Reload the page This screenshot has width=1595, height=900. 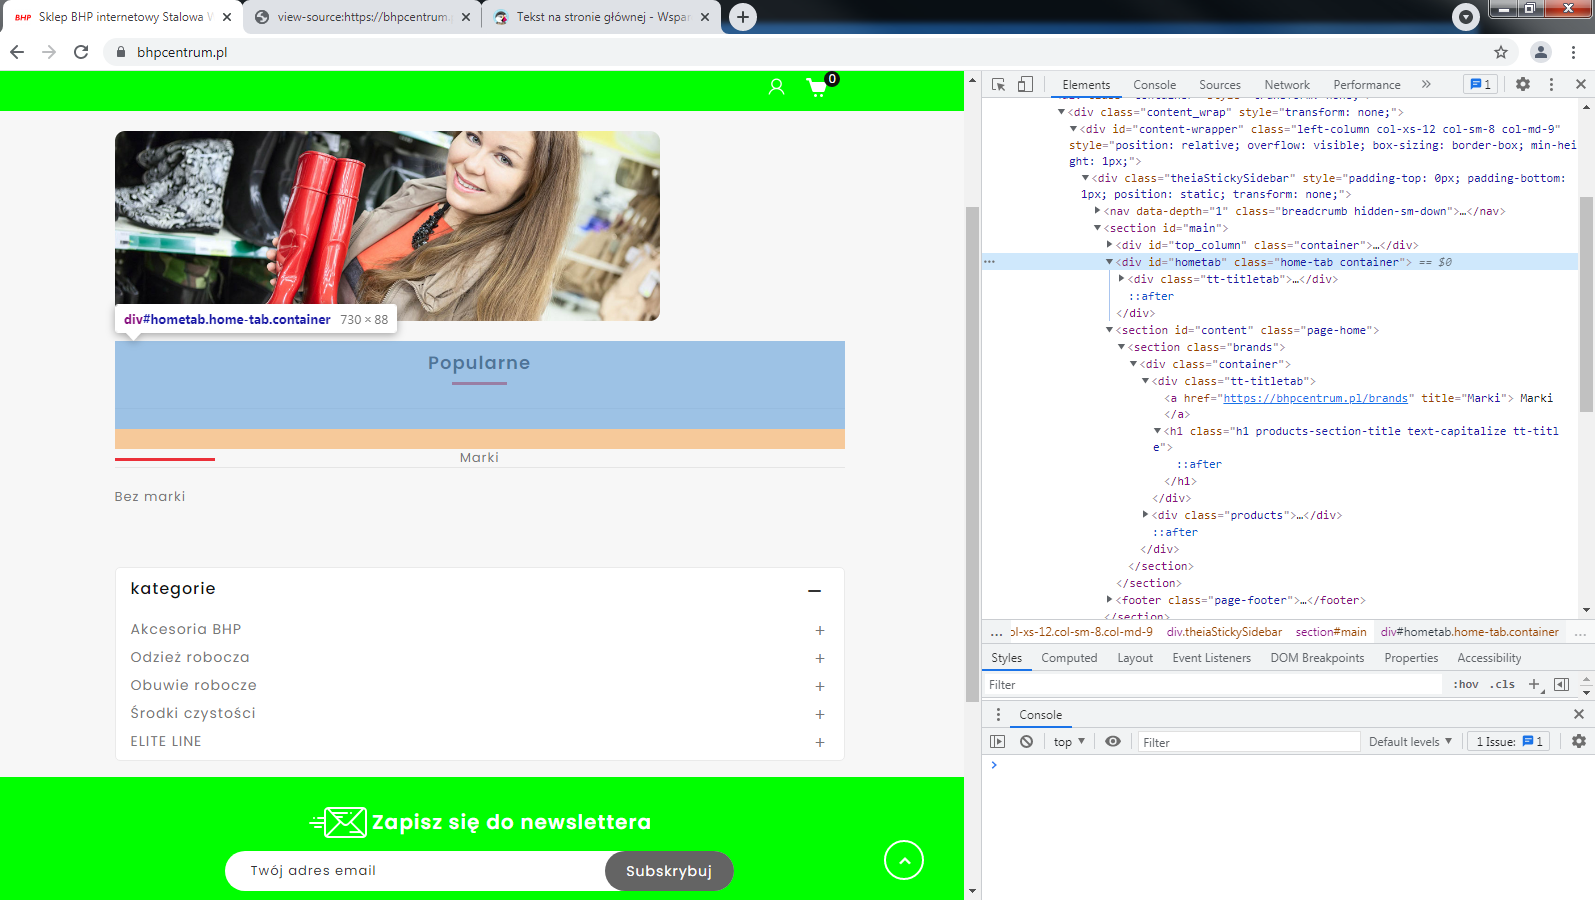click(81, 52)
